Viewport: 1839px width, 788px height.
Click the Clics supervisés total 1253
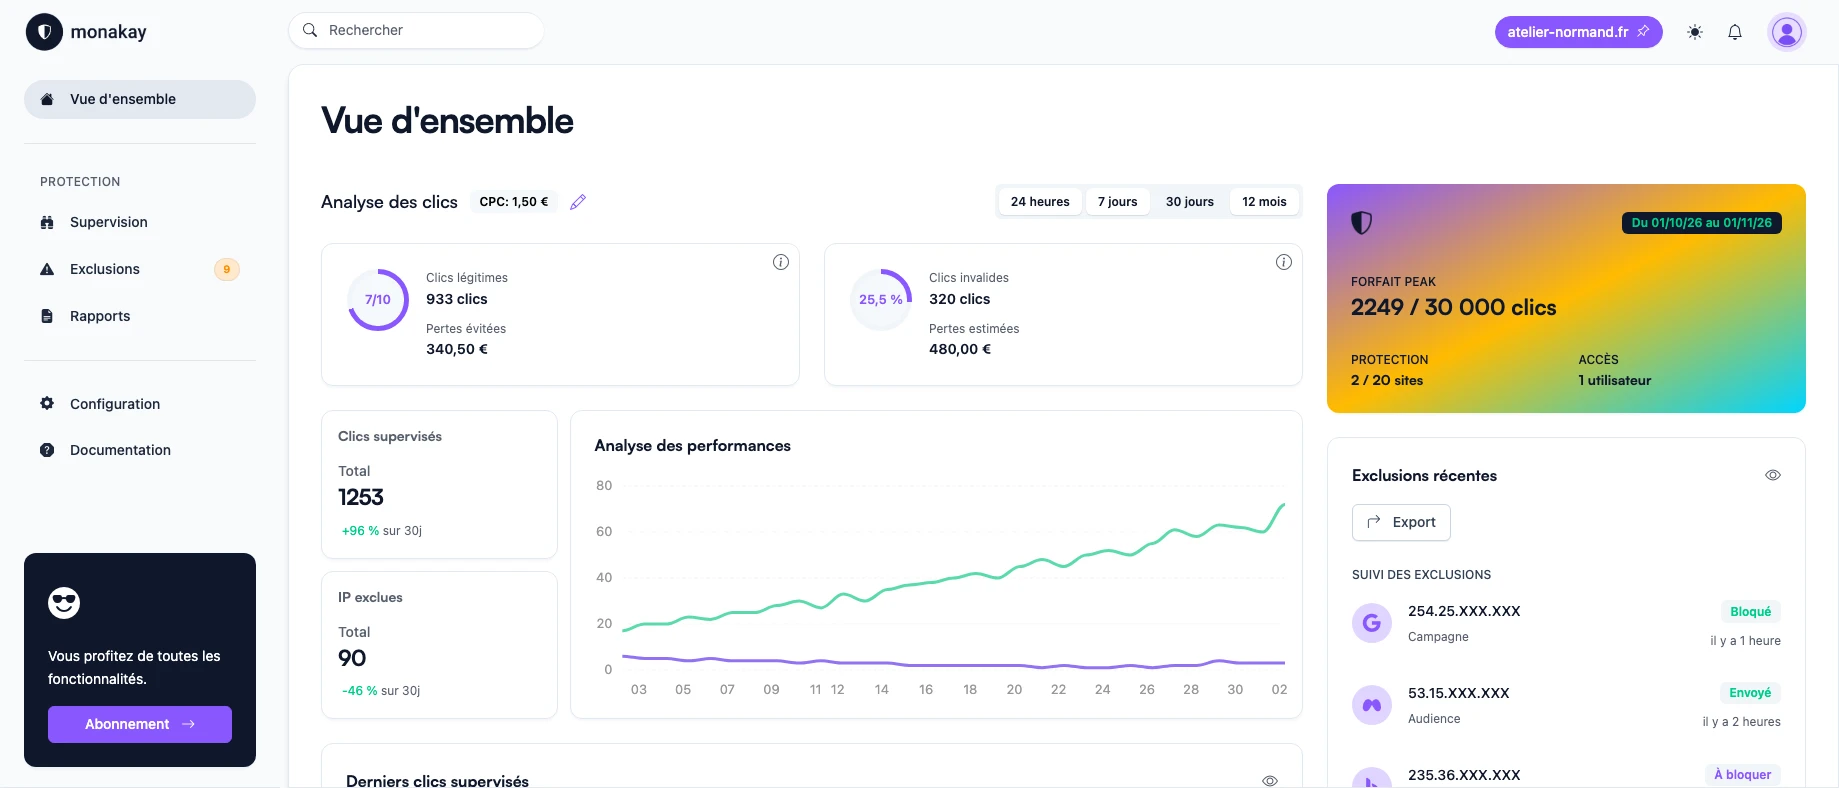(x=361, y=498)
